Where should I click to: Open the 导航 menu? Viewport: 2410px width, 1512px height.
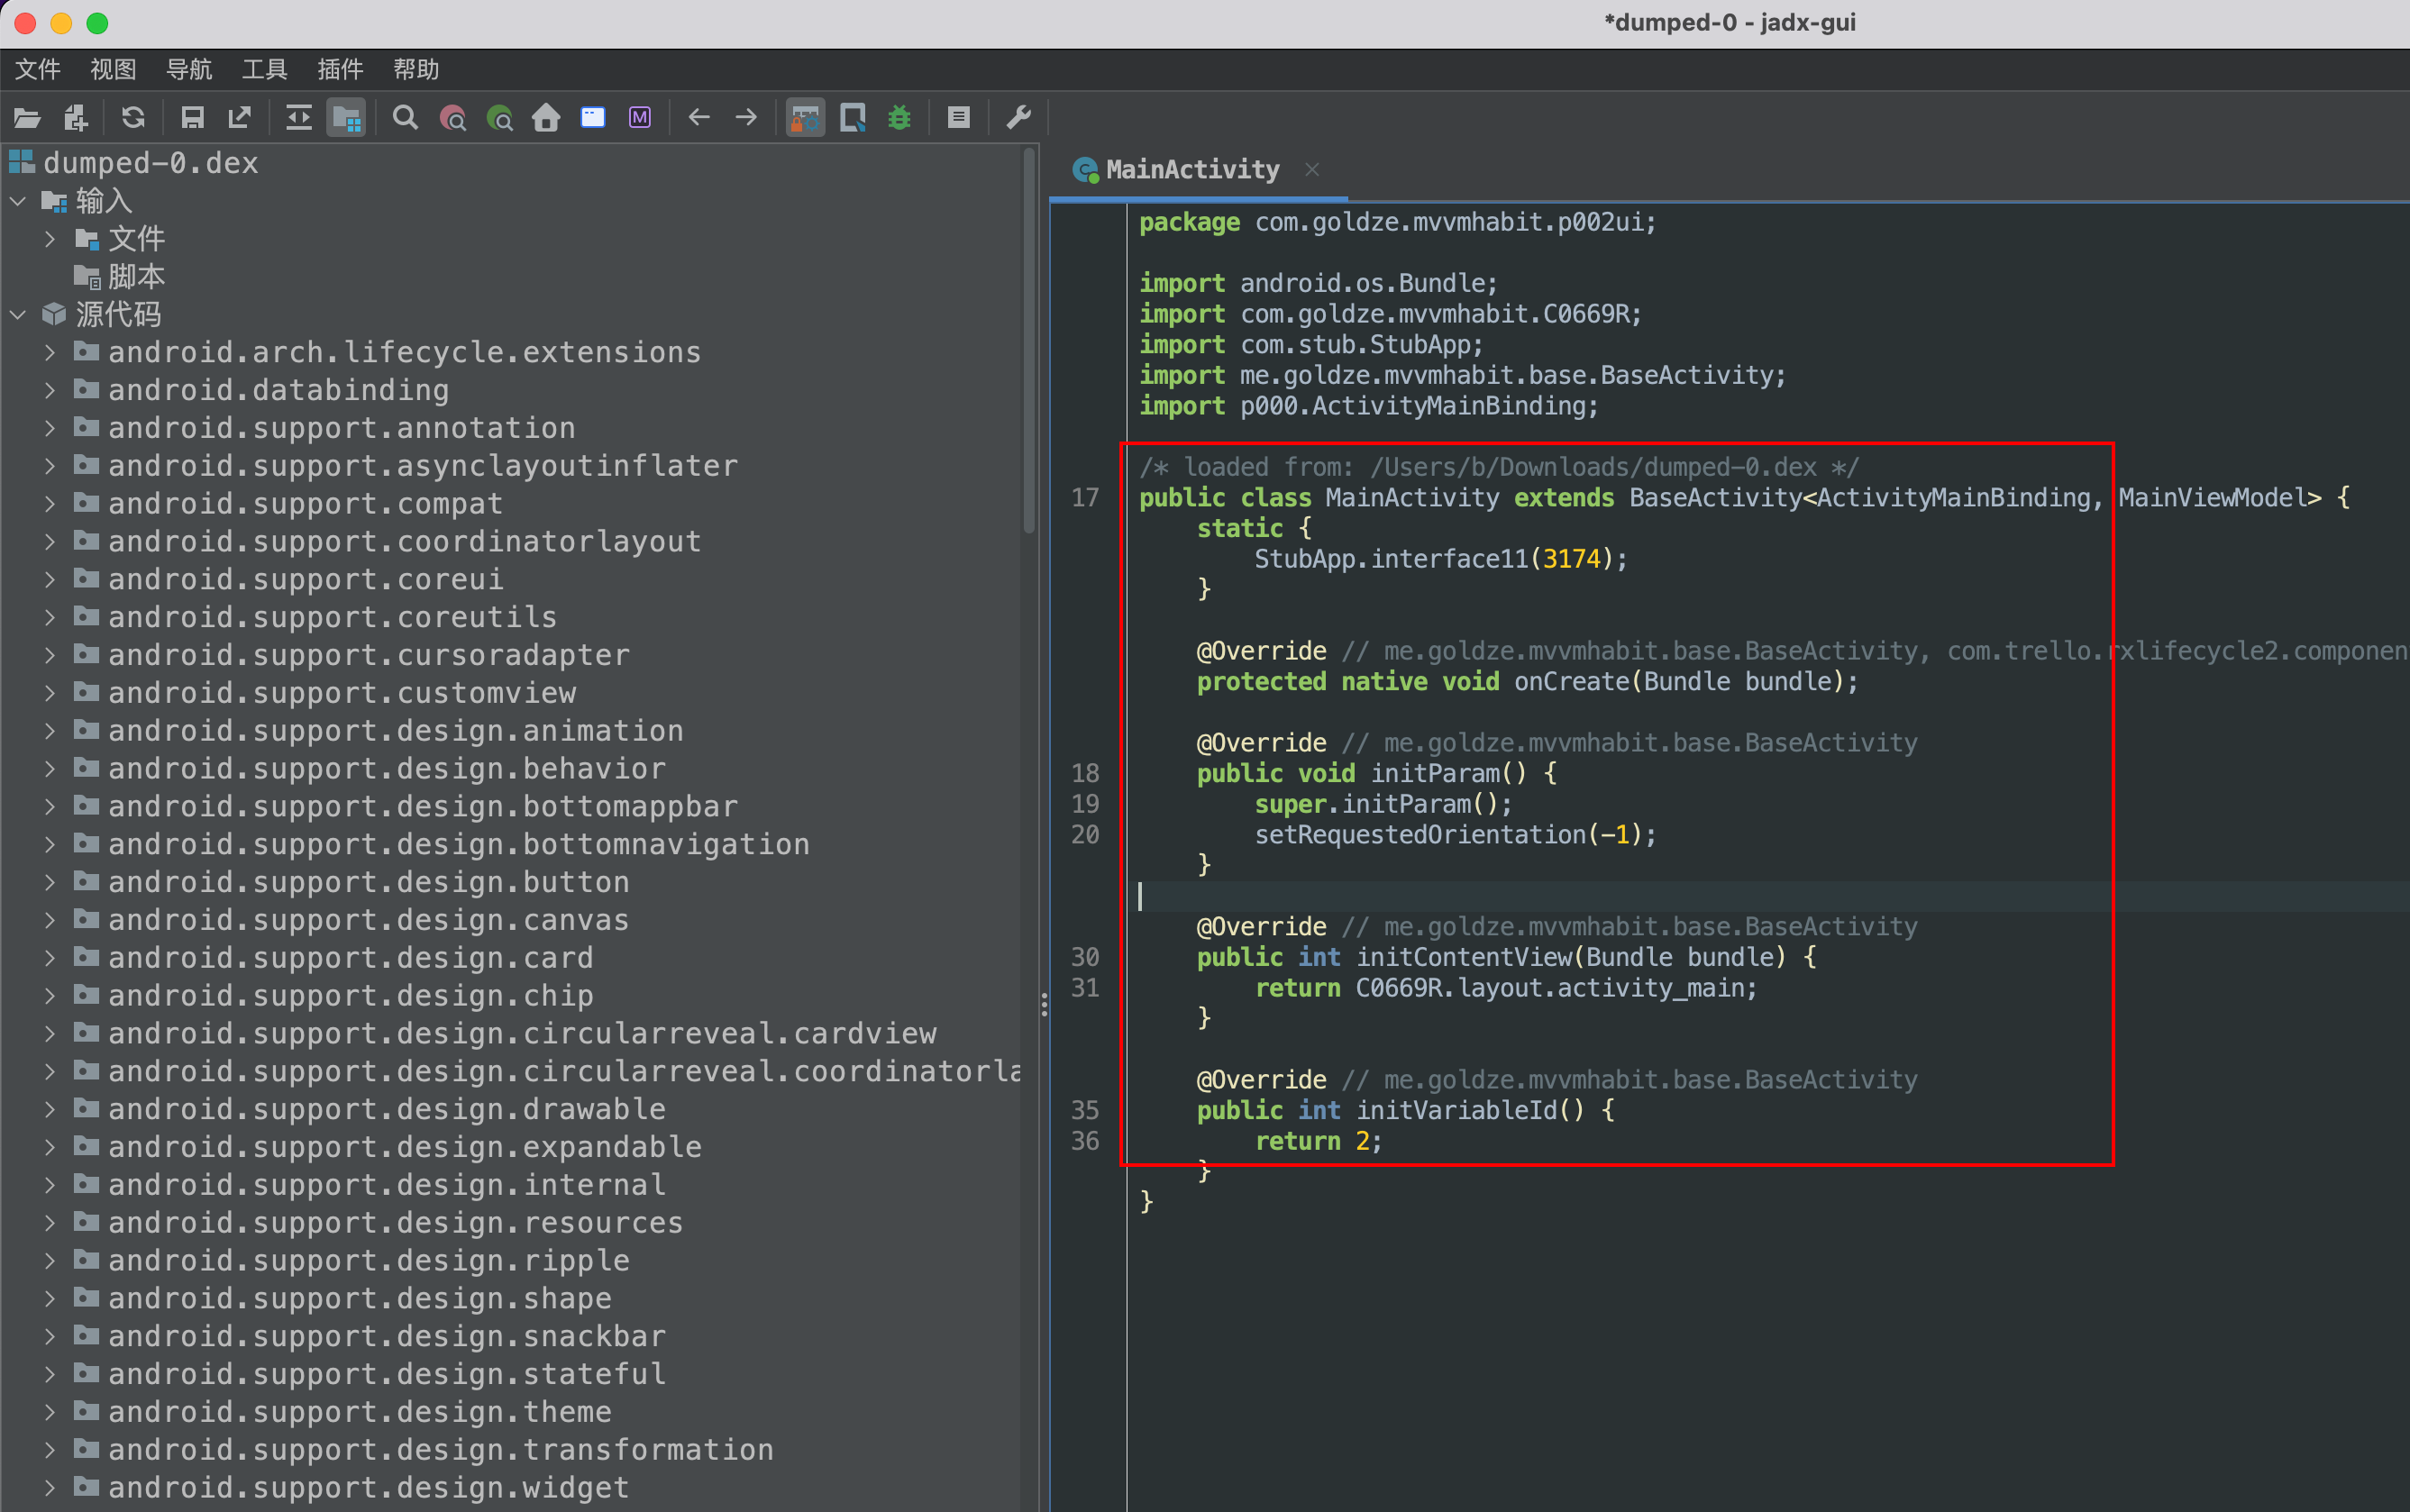189,69
